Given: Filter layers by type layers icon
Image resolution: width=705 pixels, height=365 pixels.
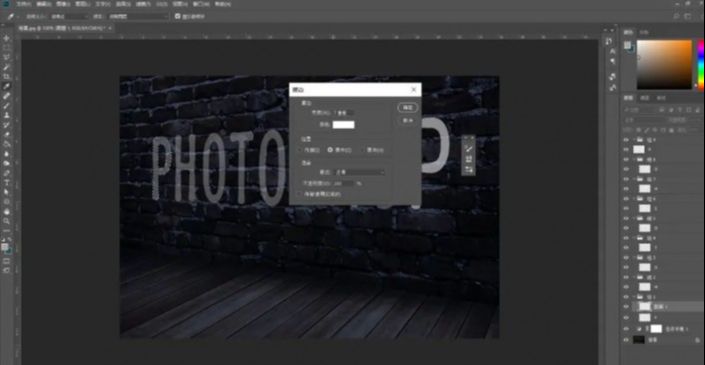Looking at the screenshot, I should [679, 110].
